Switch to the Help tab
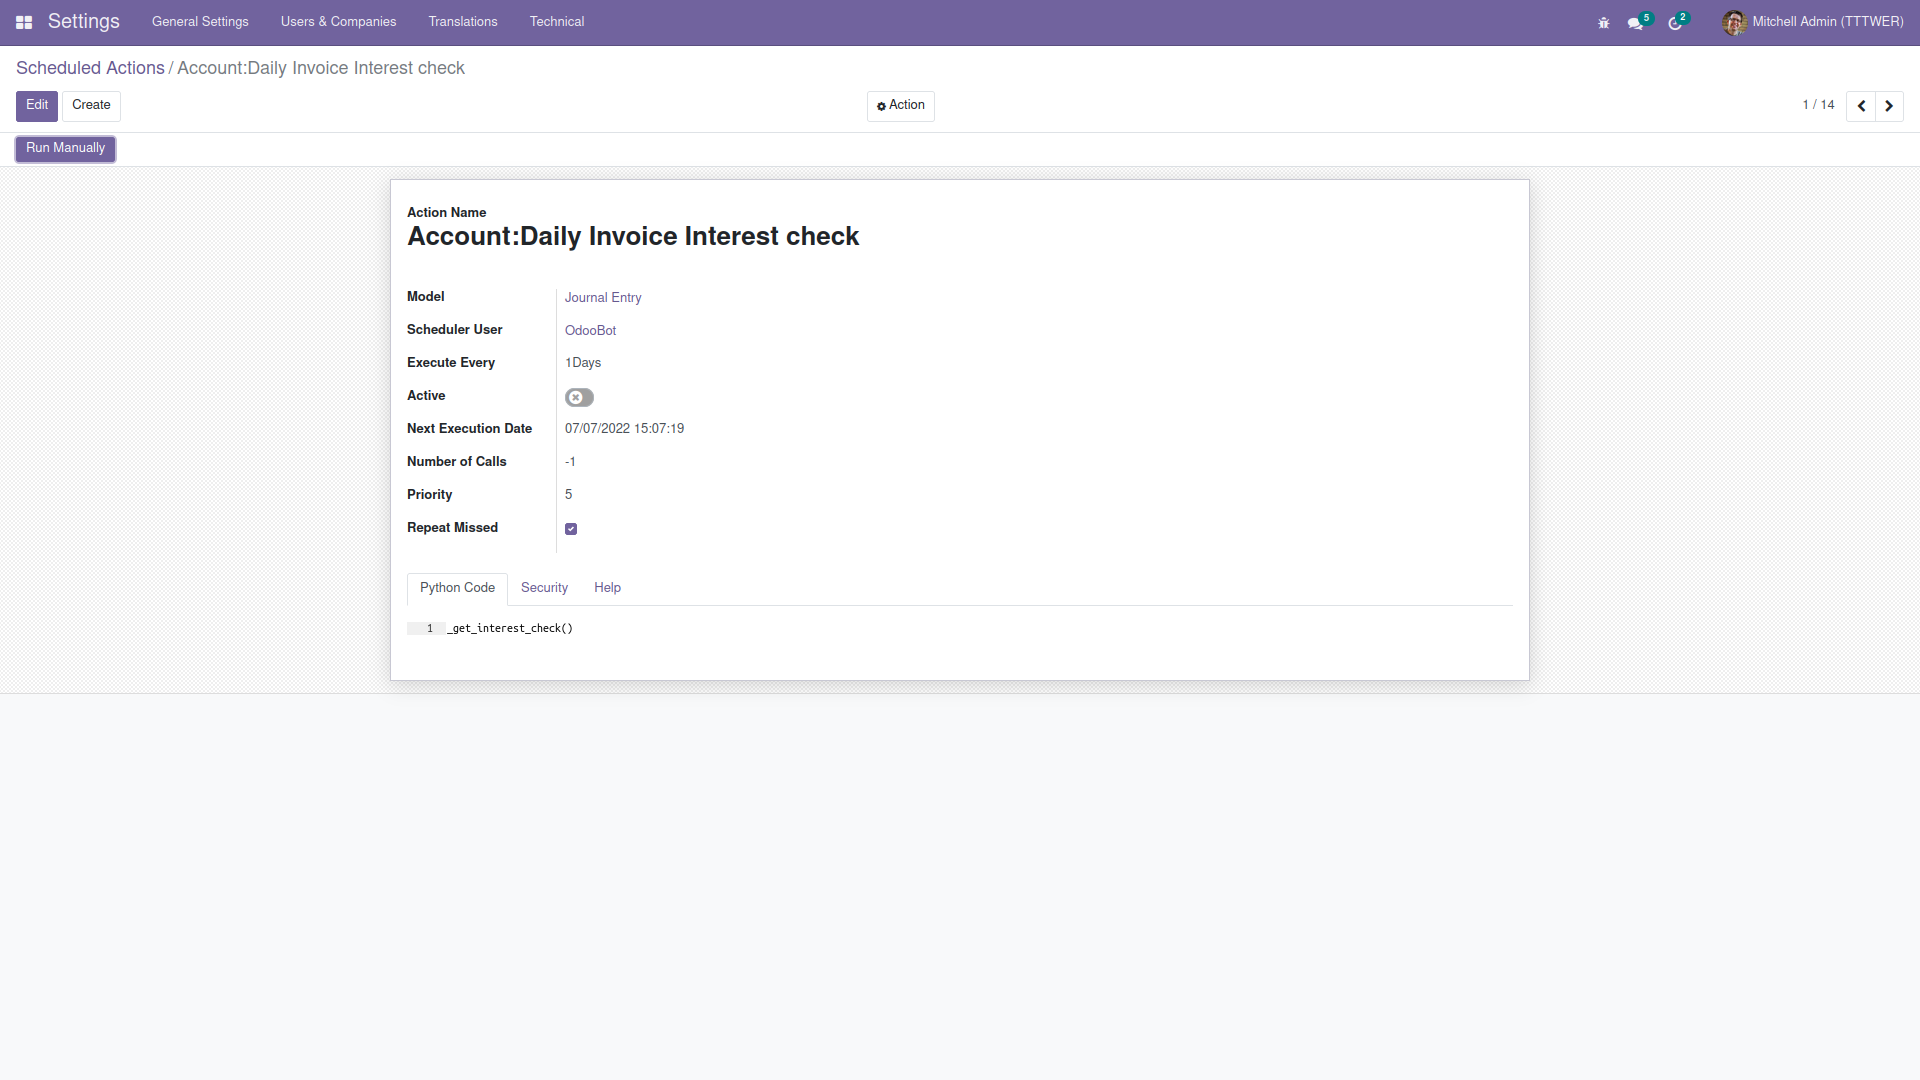1920x1080 pixels. tap(607, 588)
